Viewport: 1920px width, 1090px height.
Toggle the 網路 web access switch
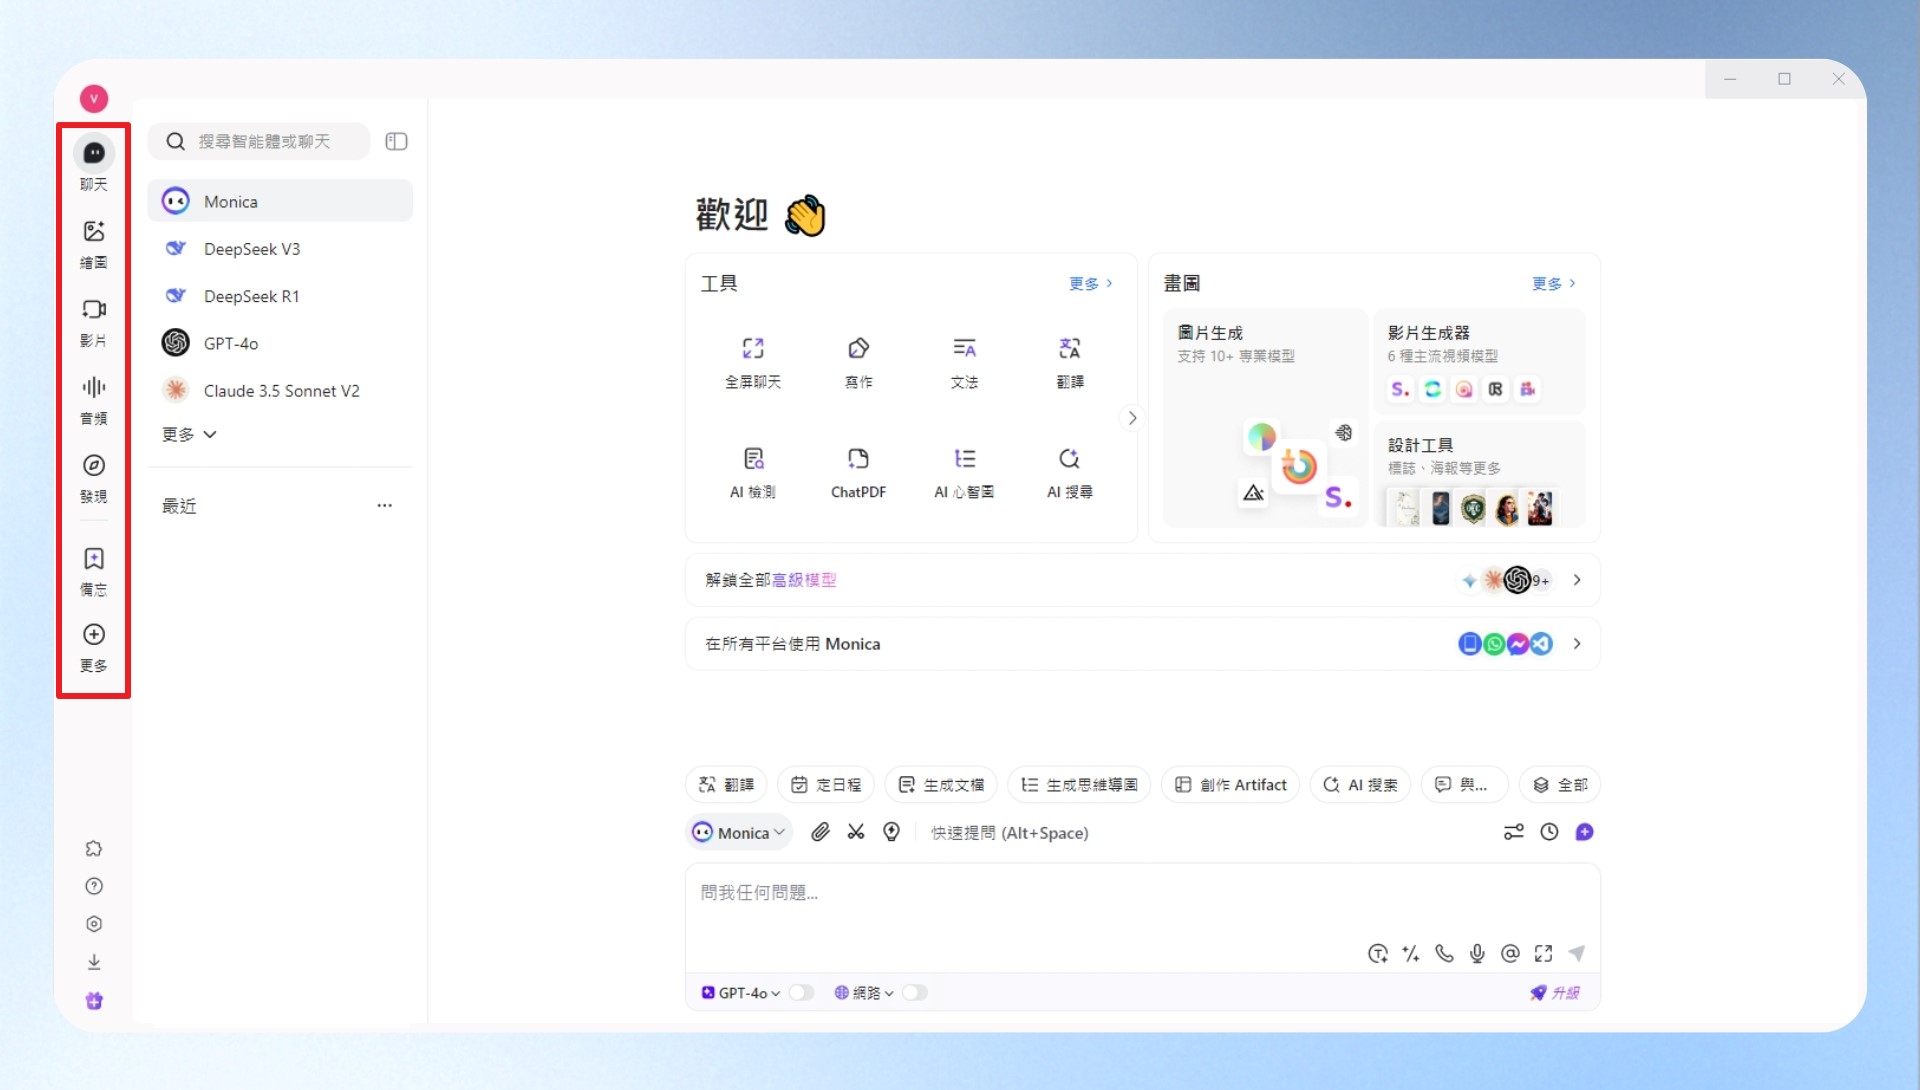tap(914, 993)
